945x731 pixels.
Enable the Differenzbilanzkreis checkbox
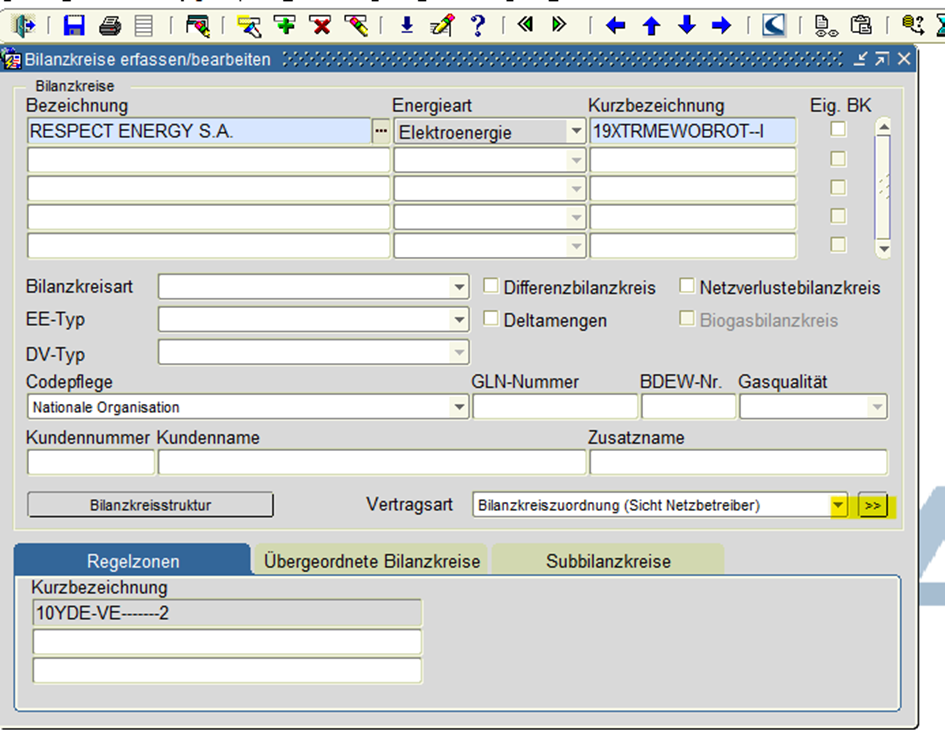tap(491, 286)
